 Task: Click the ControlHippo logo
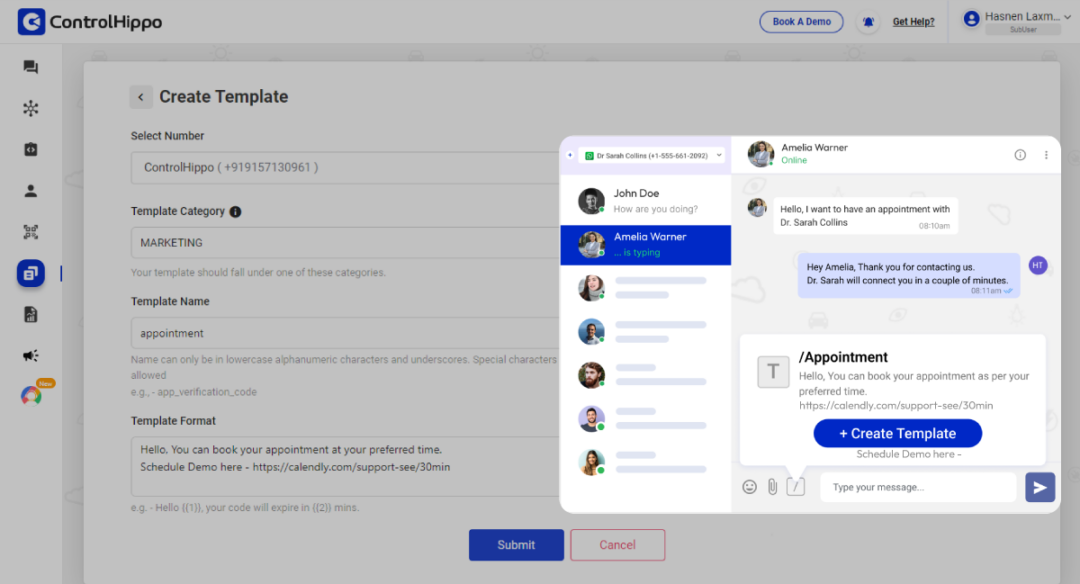point(90,22)
